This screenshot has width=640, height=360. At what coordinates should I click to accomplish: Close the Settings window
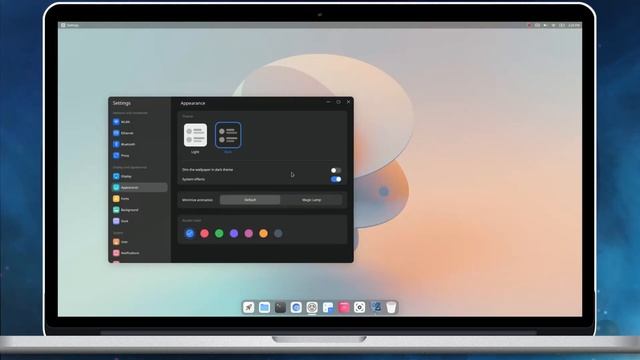349,102
